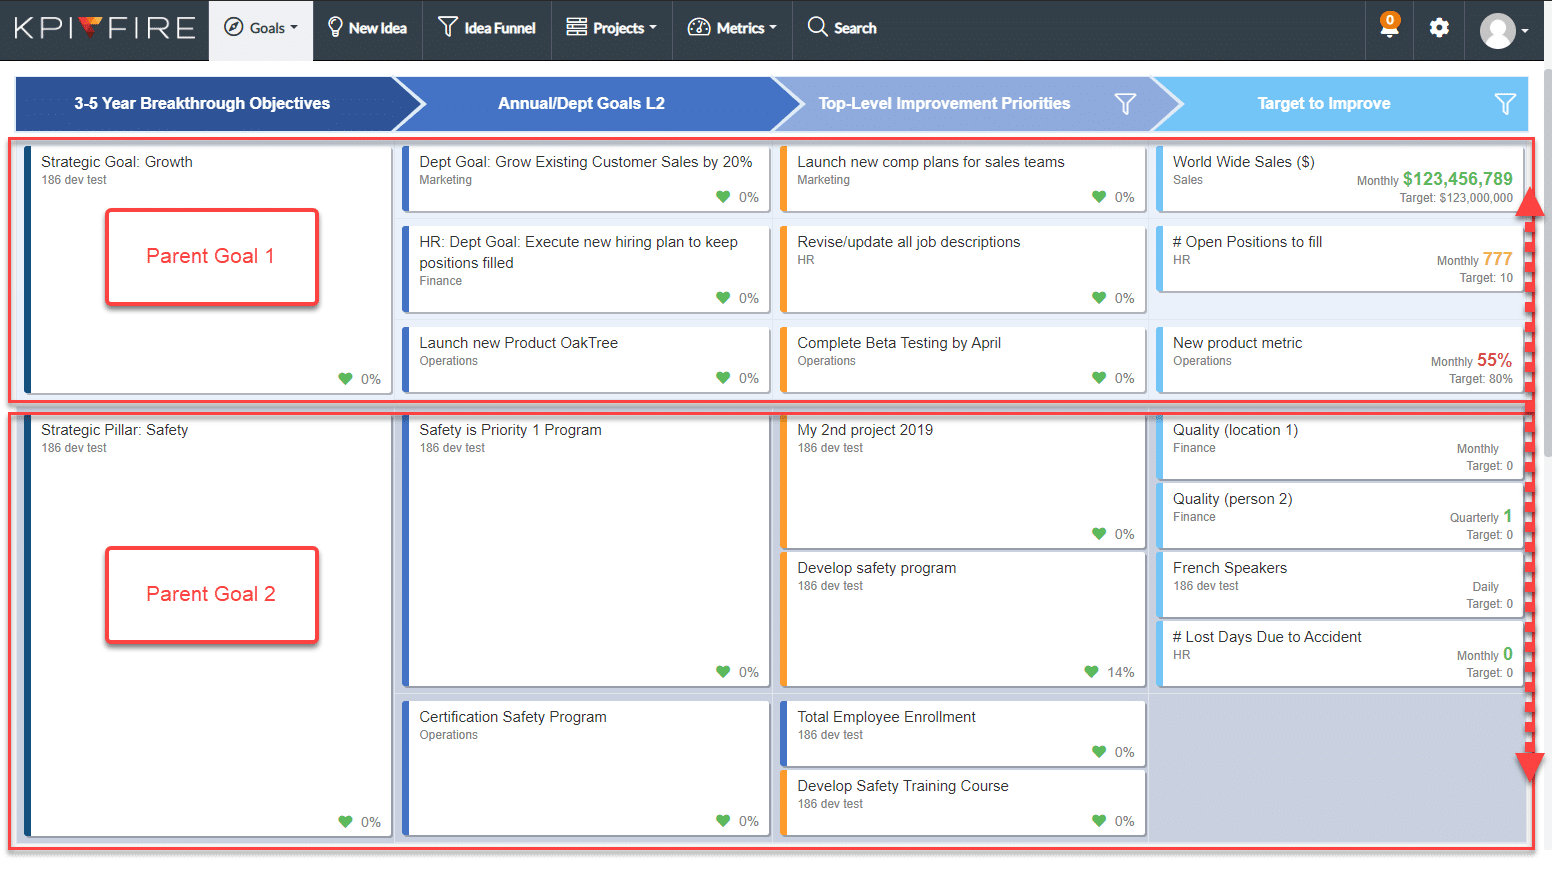Open Complete Beta Testing by April
Viewport: 1562px width, 871px height.
(963, 360)
